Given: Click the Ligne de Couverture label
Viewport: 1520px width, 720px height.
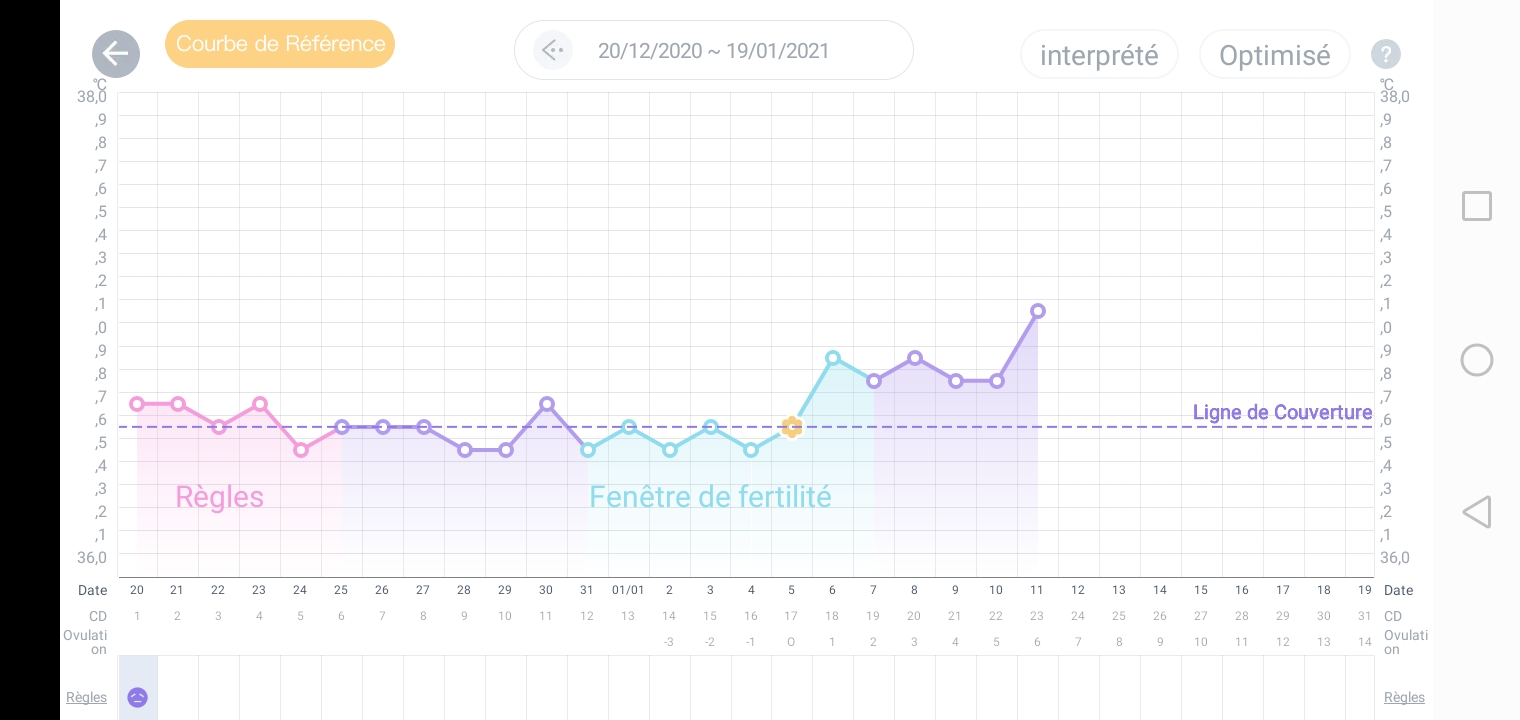Looking at the screenshot, I should [x=1282, y=412].
